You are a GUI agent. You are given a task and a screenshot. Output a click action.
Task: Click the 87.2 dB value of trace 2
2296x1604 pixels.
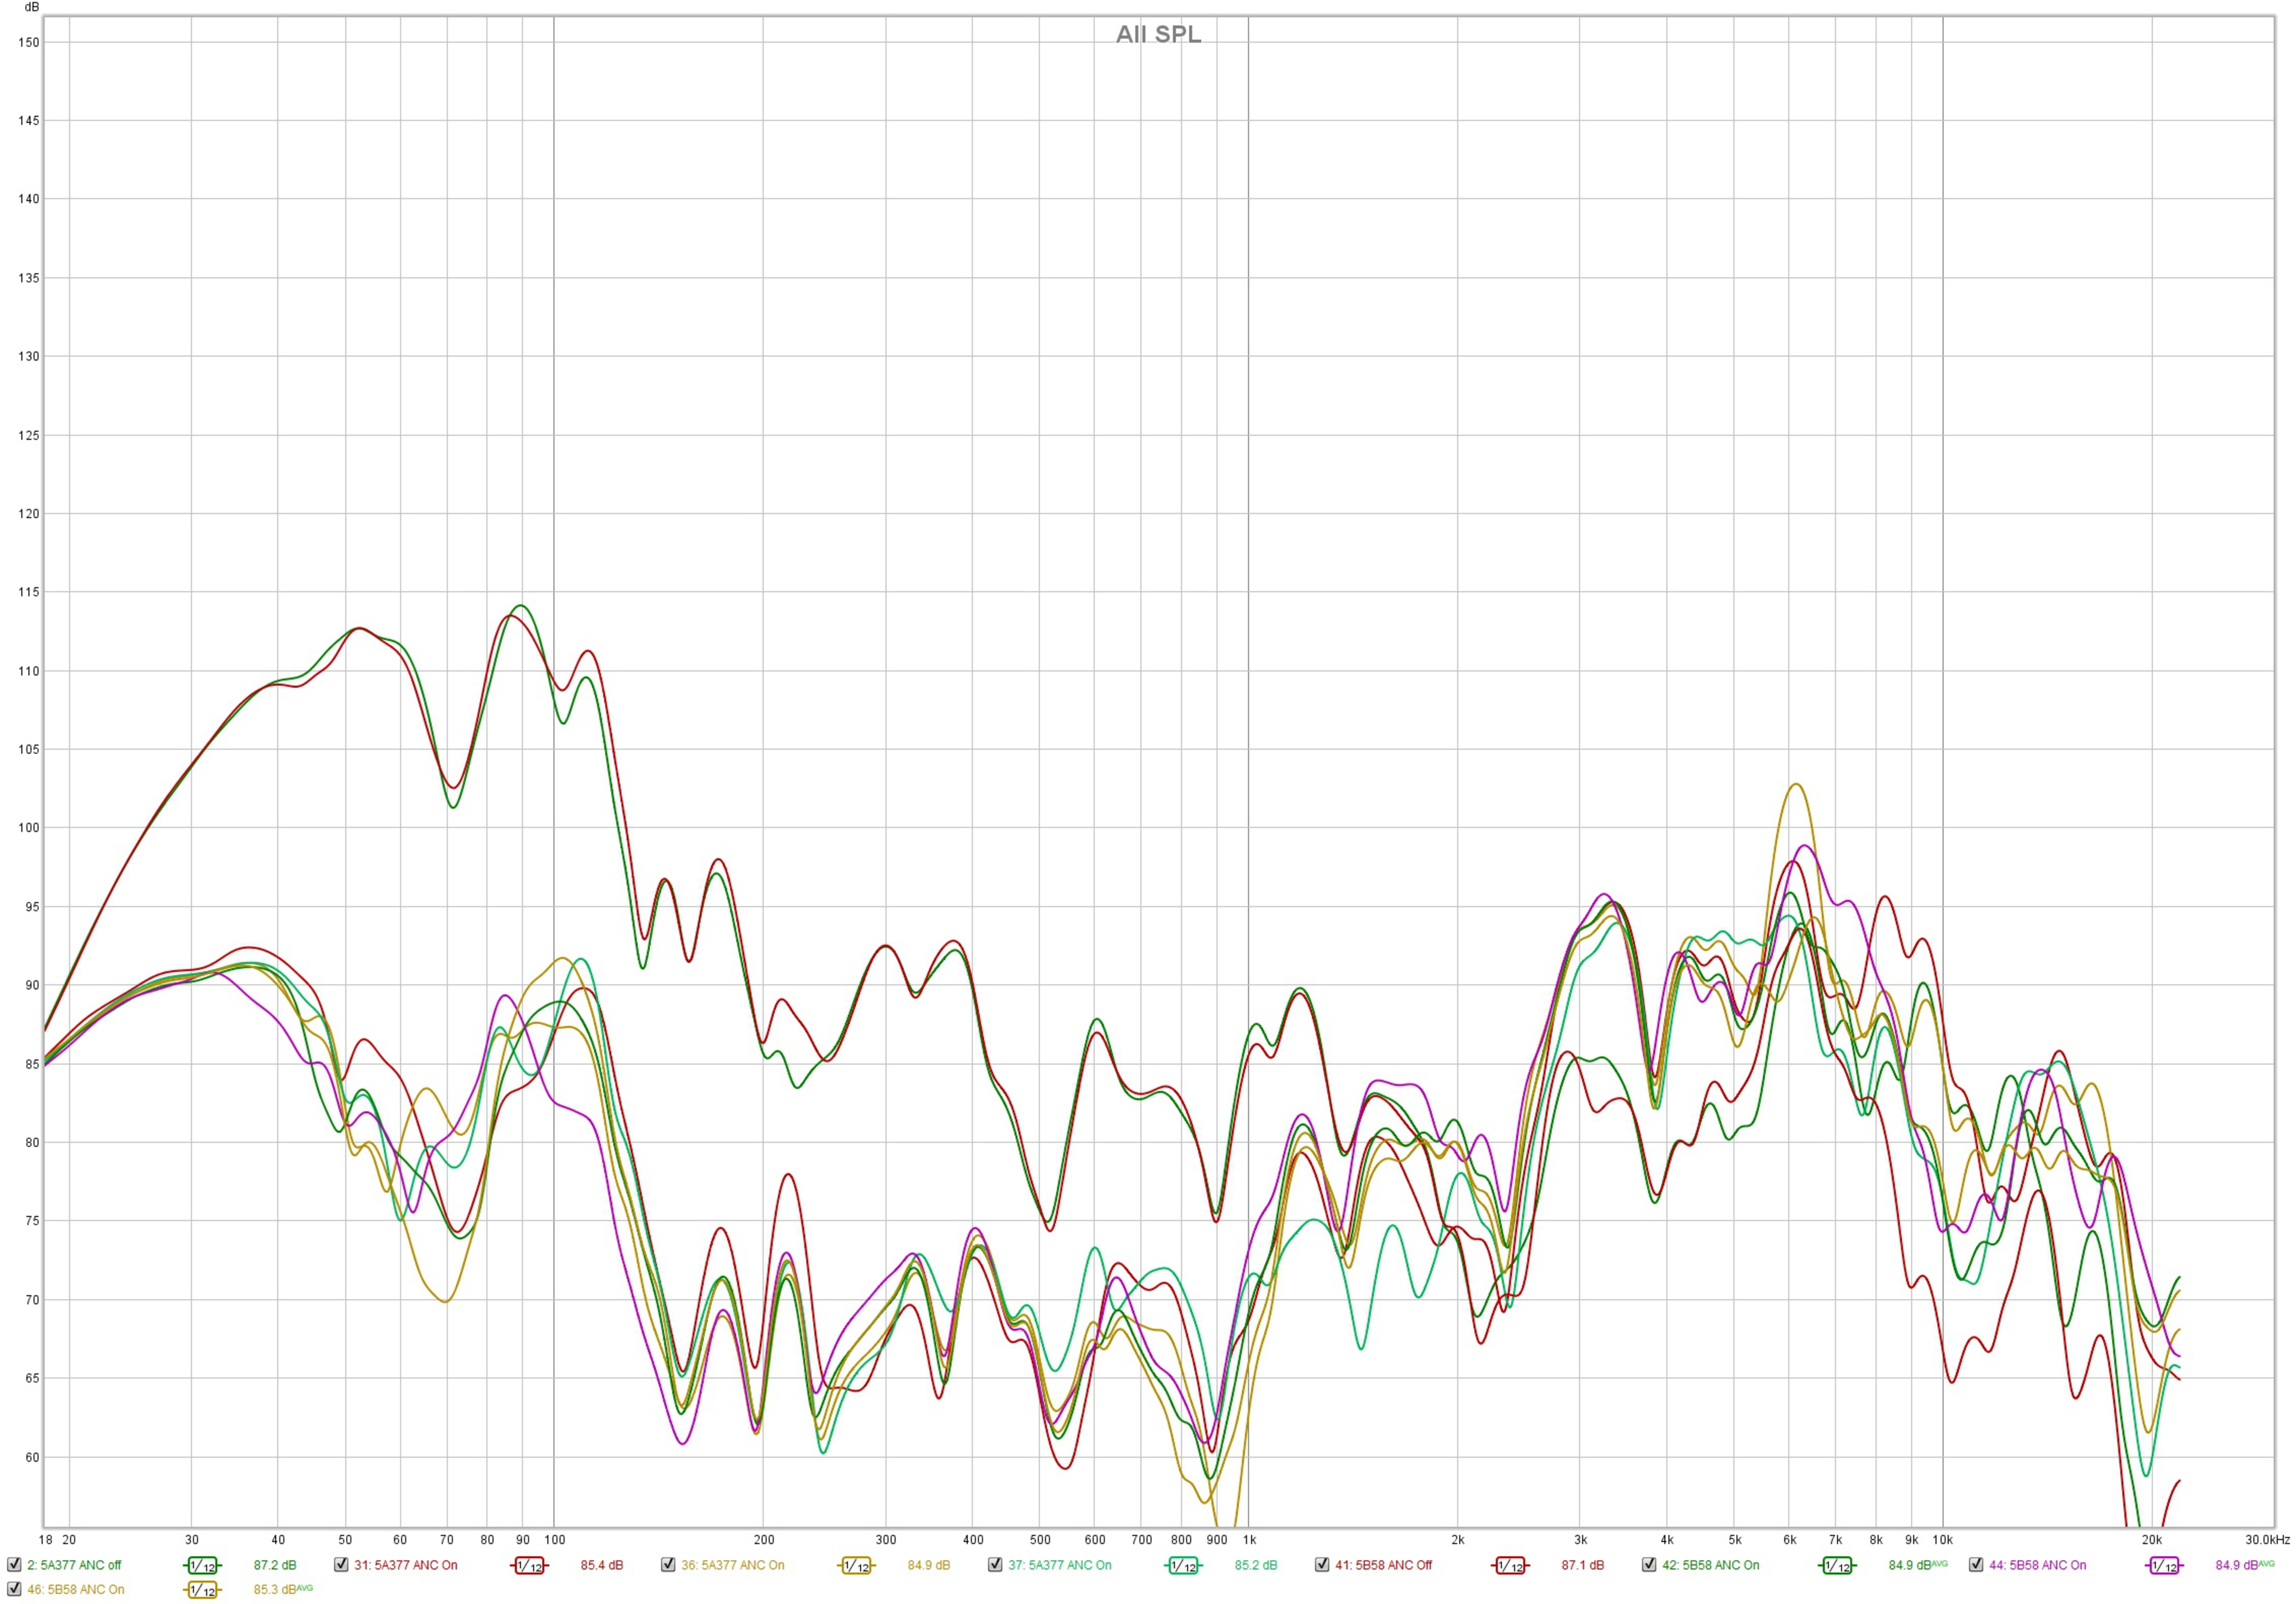[275, 1565]
